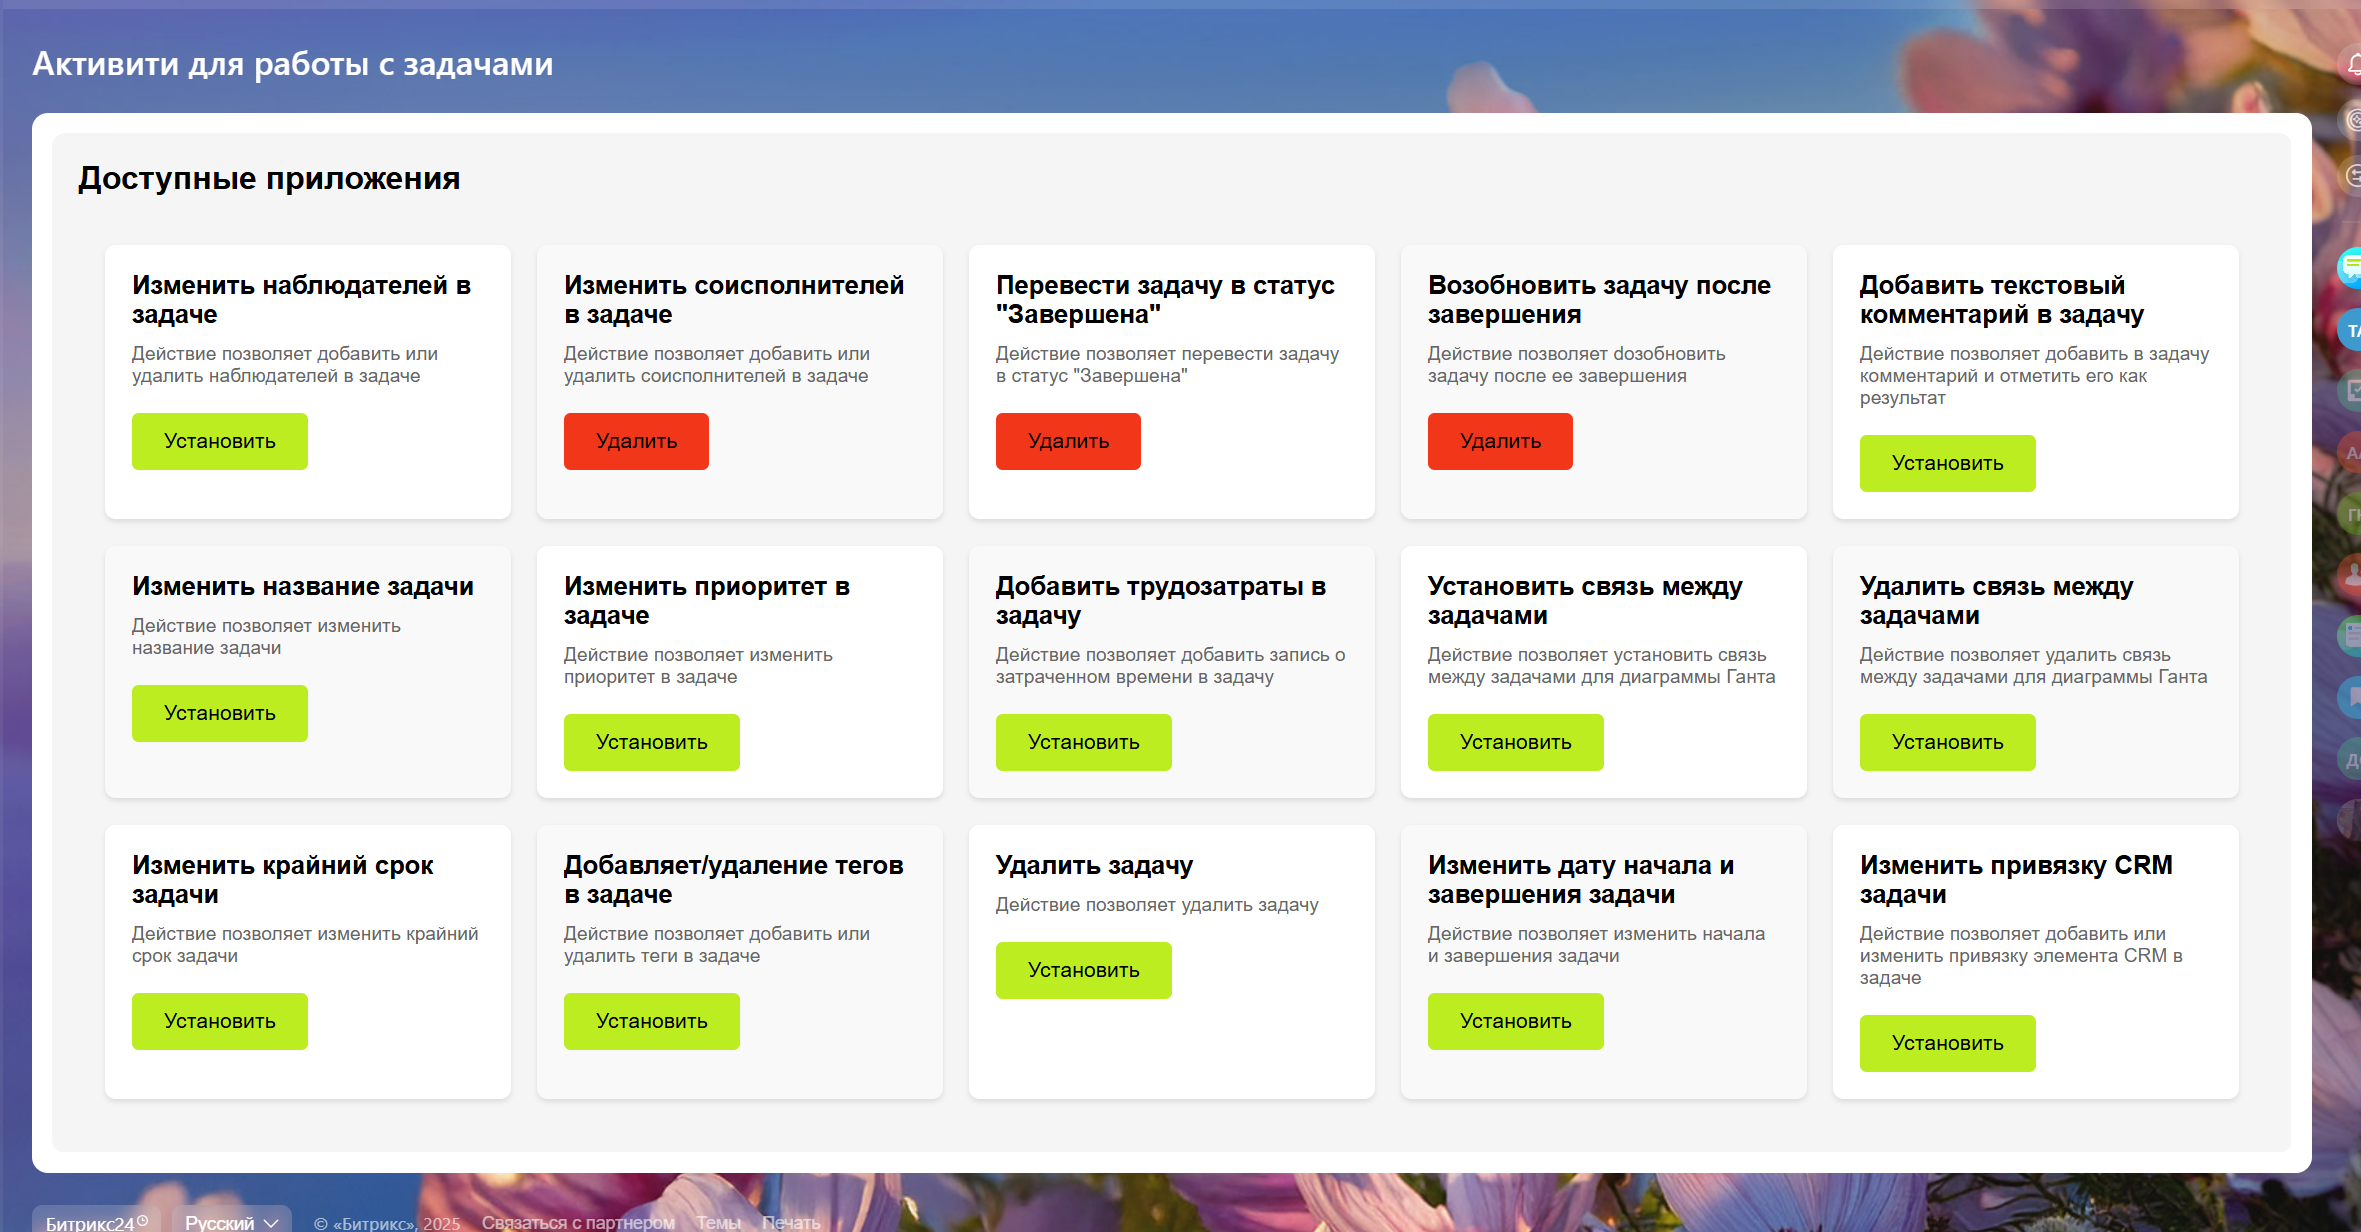This screenshot has width=2361, height=1232.
Task: Delete 'Изменить соисполнителей в задаче' app
Action: tap(636, 441)
